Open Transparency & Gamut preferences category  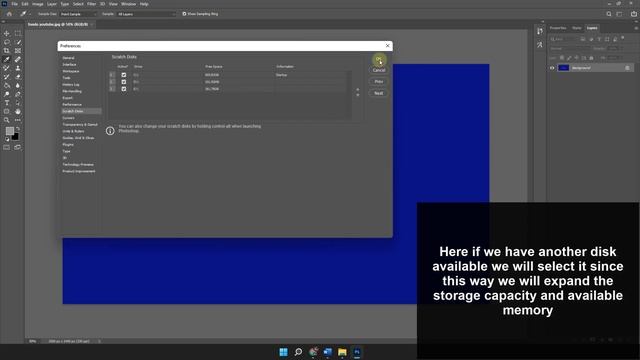(80, 124)
